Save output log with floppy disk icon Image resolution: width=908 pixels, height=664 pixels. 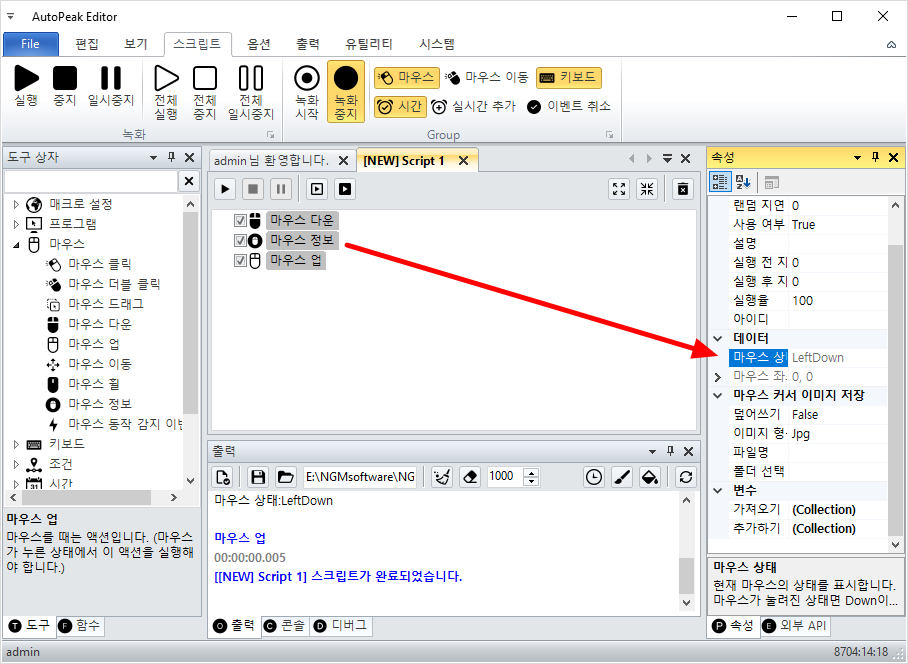tap(258, 477)
